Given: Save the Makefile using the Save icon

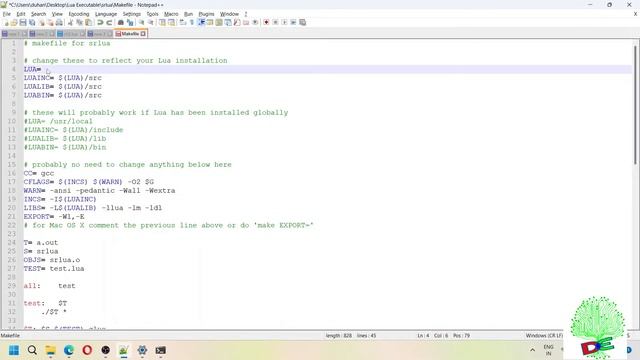Looking at the screenshot, I should click(23, 22).
